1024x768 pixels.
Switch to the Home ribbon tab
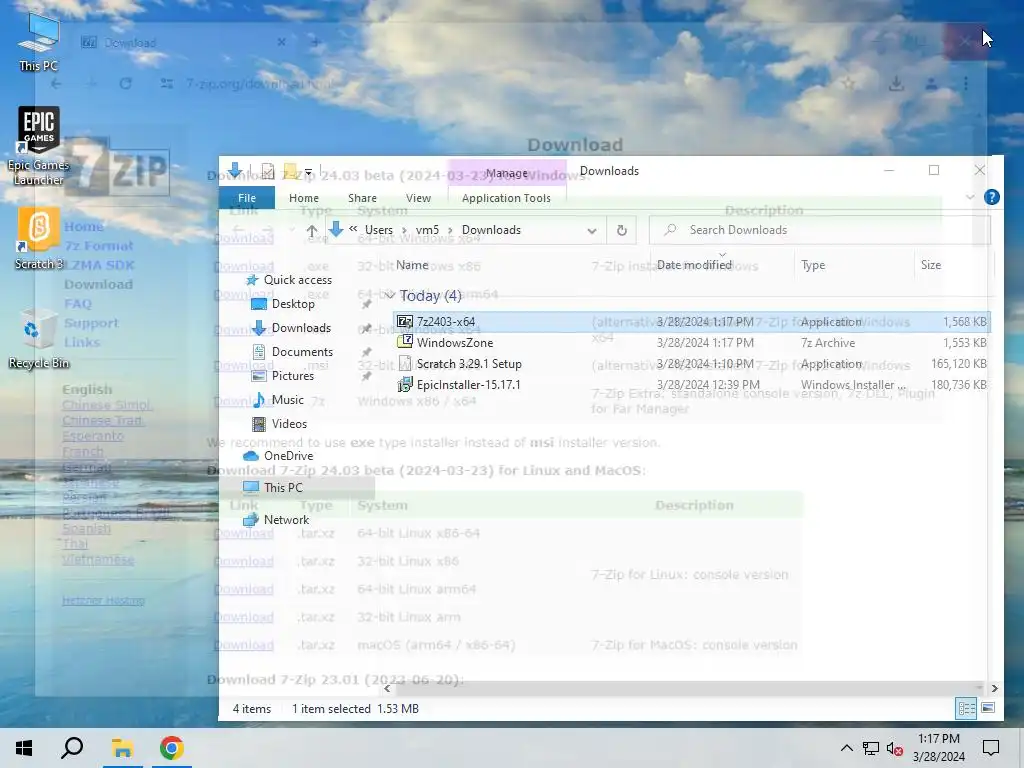pos(304,198)
